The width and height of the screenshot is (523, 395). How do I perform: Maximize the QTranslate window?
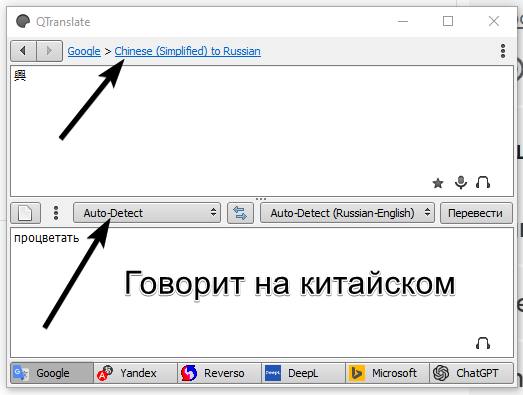coord(448,21)
